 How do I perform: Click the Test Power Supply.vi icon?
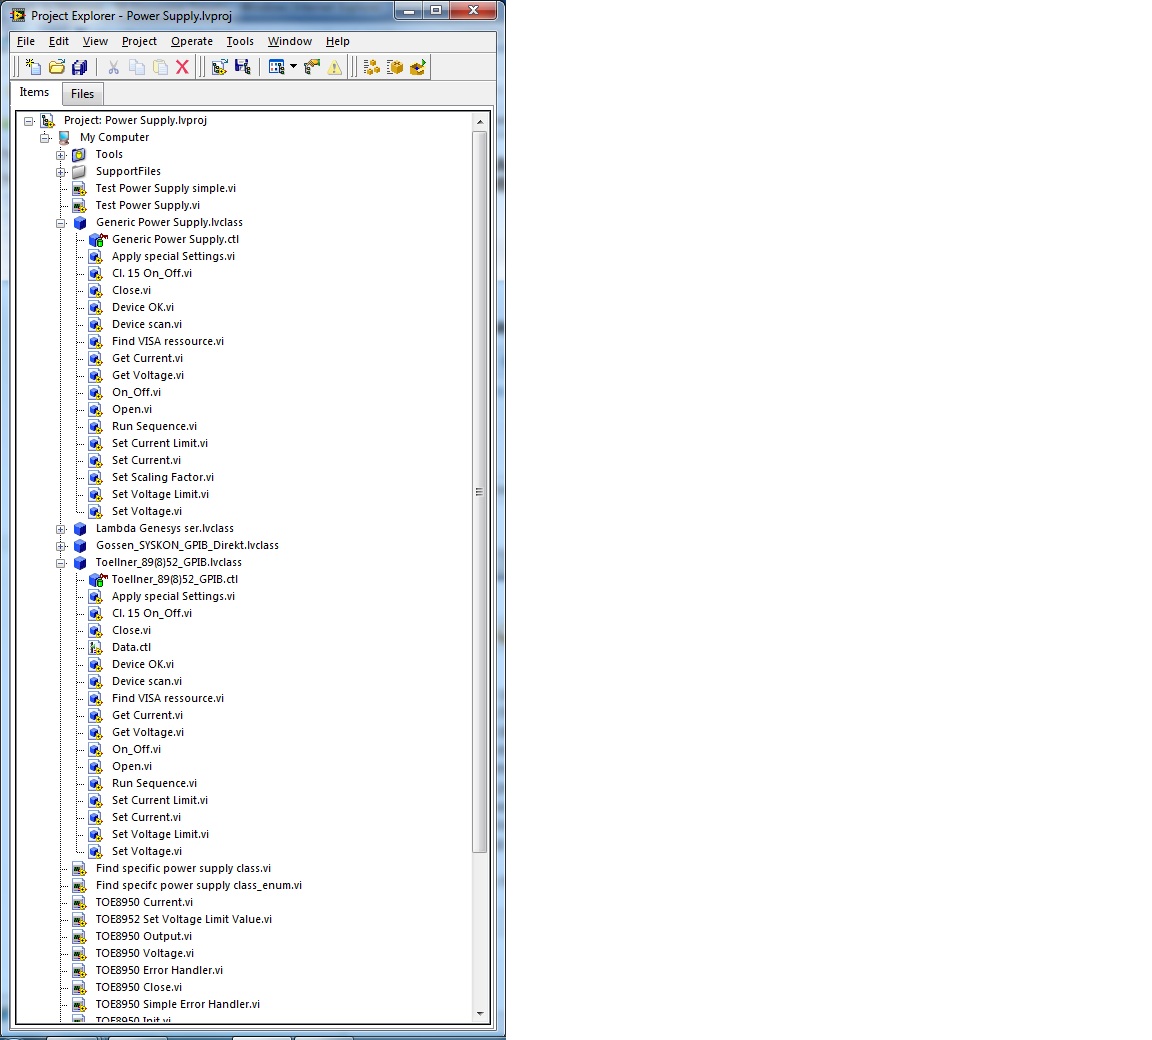(79, 206)
